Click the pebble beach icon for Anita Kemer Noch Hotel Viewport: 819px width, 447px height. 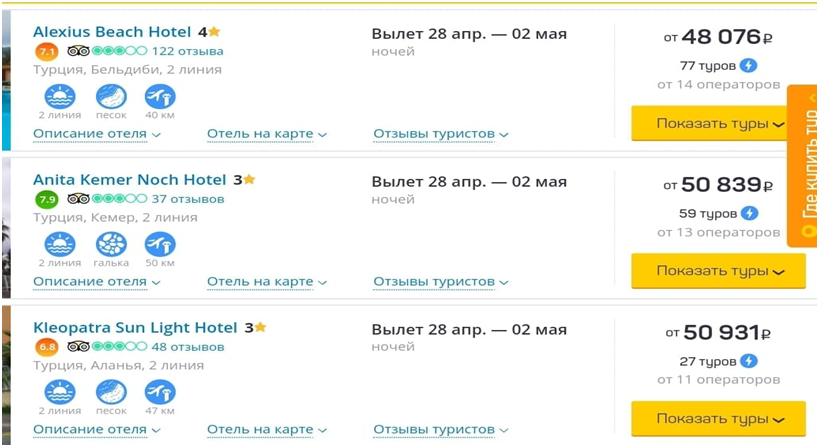(111, 244)
